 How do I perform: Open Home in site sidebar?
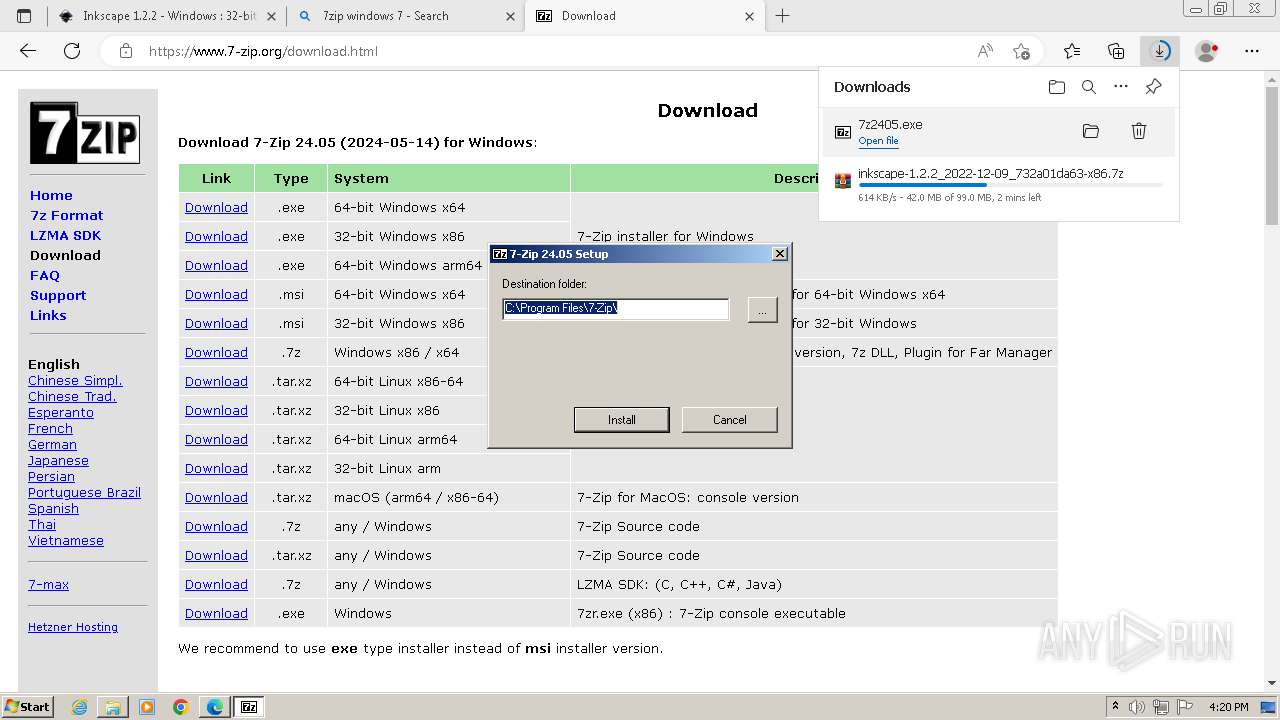(x=51, y=195)
